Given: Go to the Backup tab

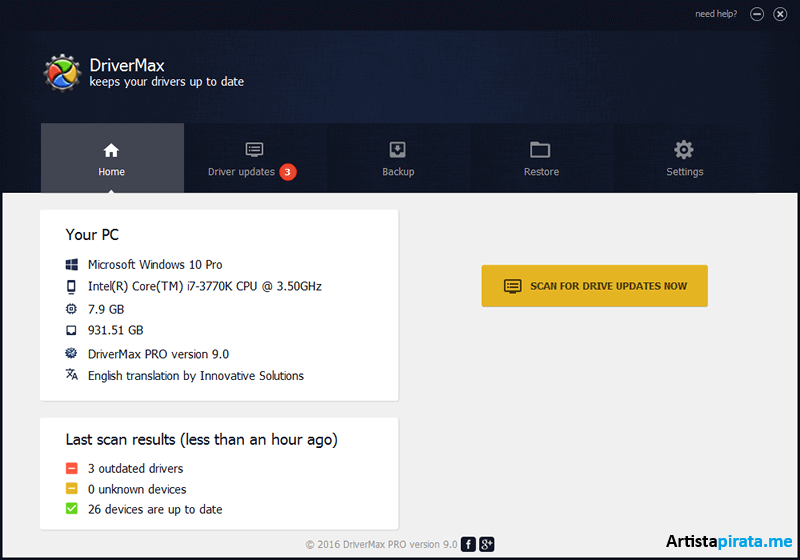Looking at the screenshot, I should pyautogui.click(x=397, y=158).
